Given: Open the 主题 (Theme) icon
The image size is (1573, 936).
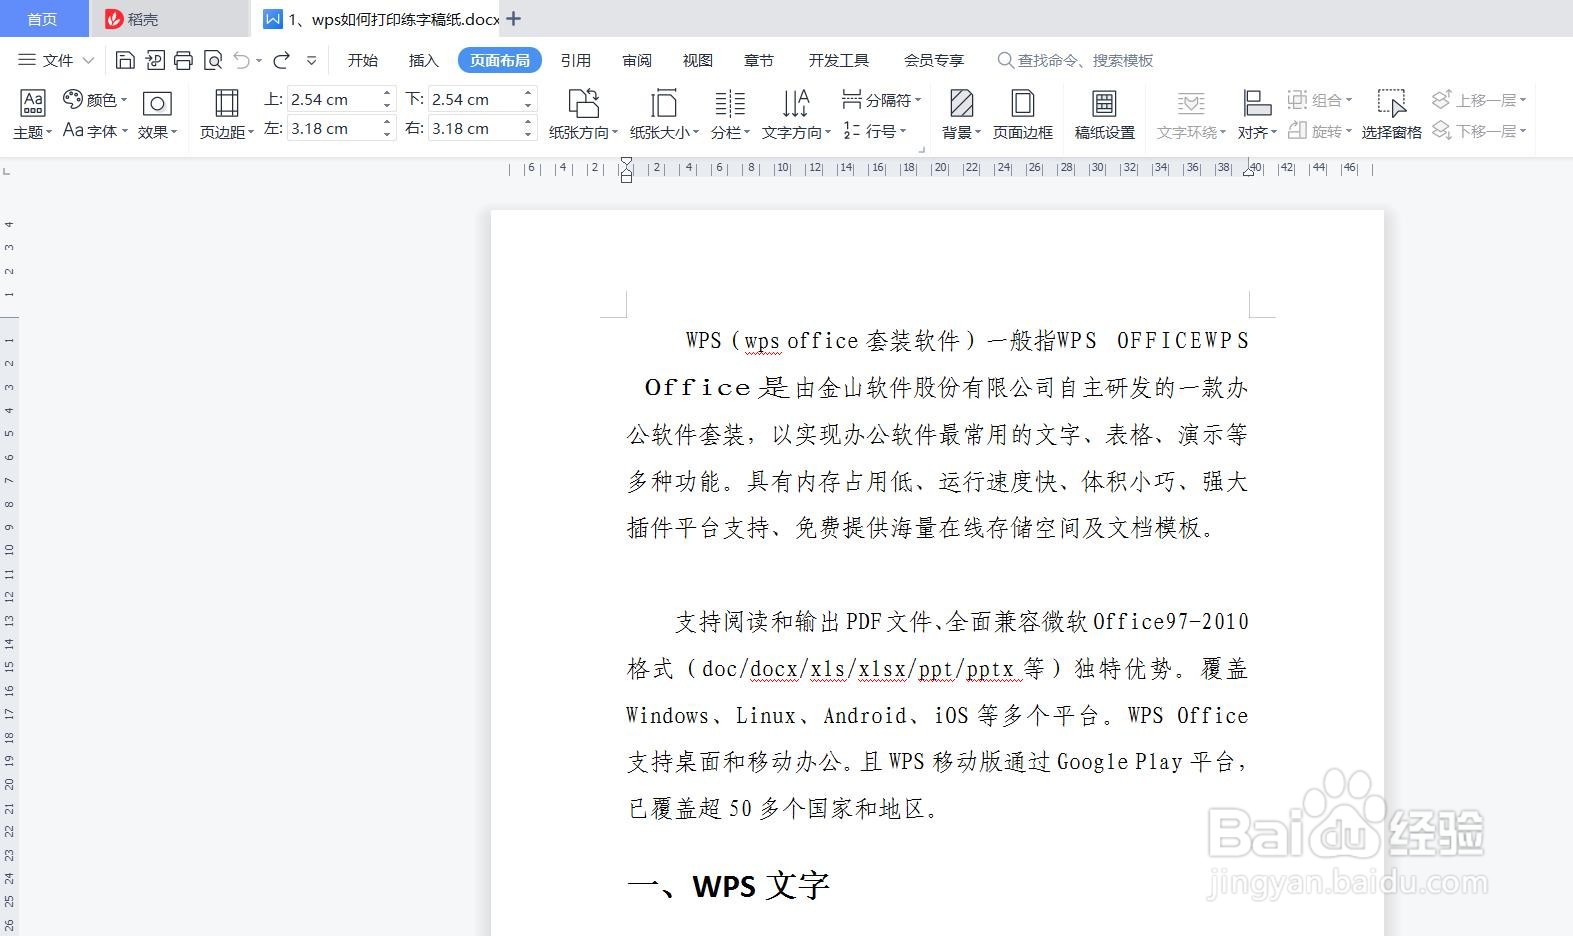Looking at the screenshot, I should (32, 103).
